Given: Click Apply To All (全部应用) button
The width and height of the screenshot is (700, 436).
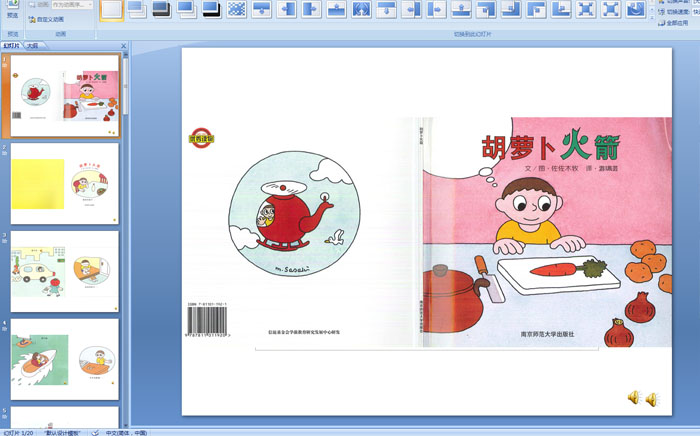Looking at the screenshot, I should [674, 23].
